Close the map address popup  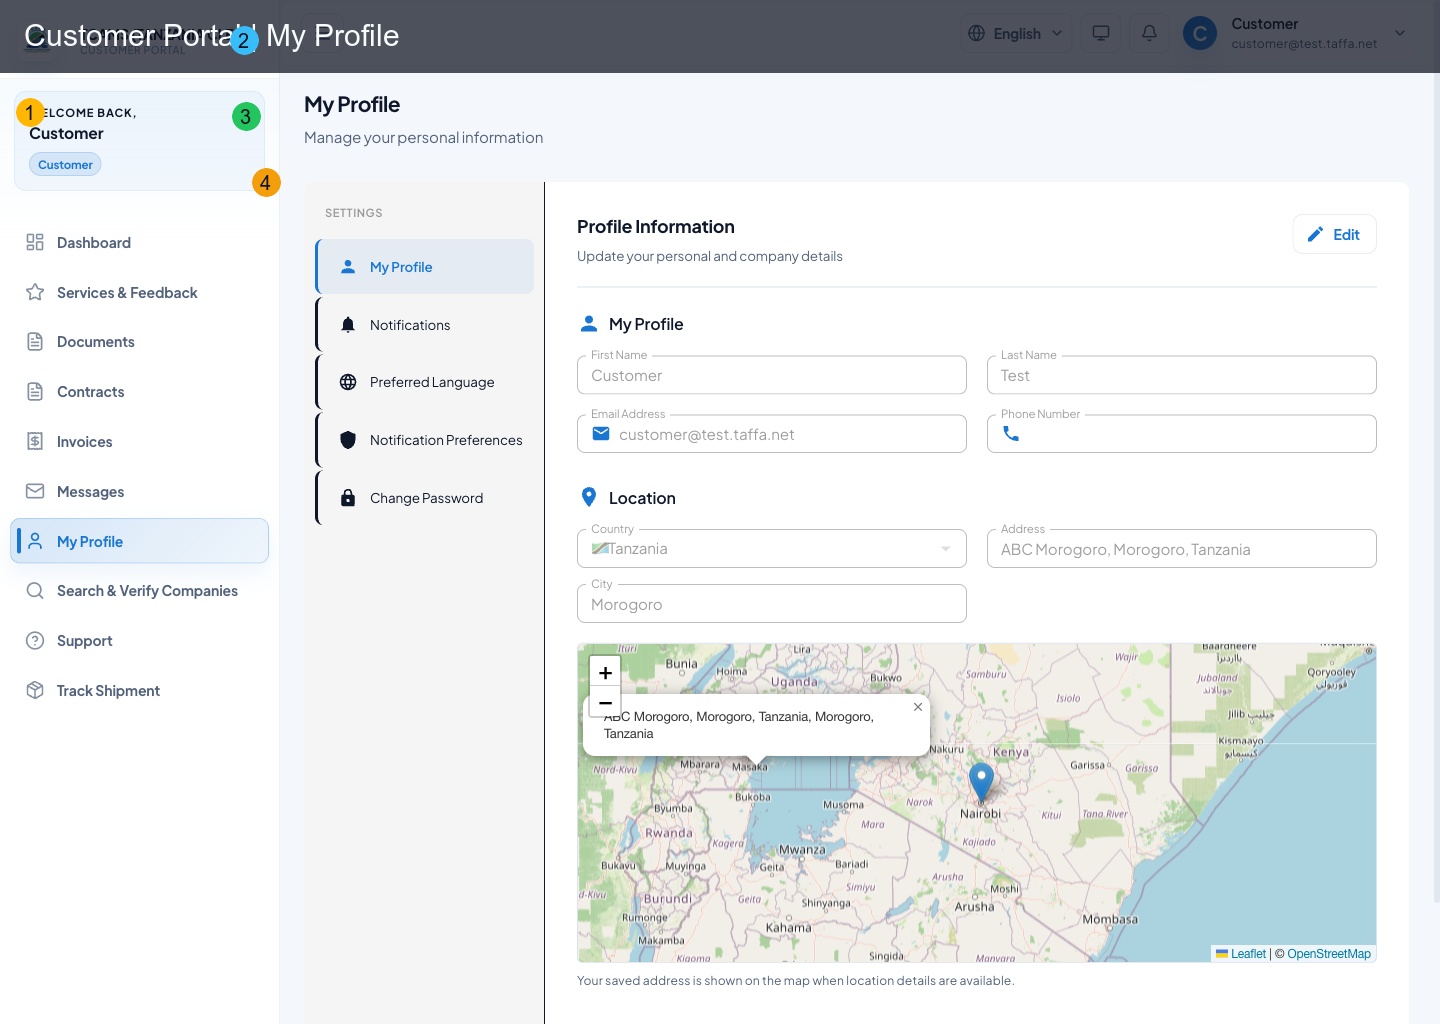(918, 707)
